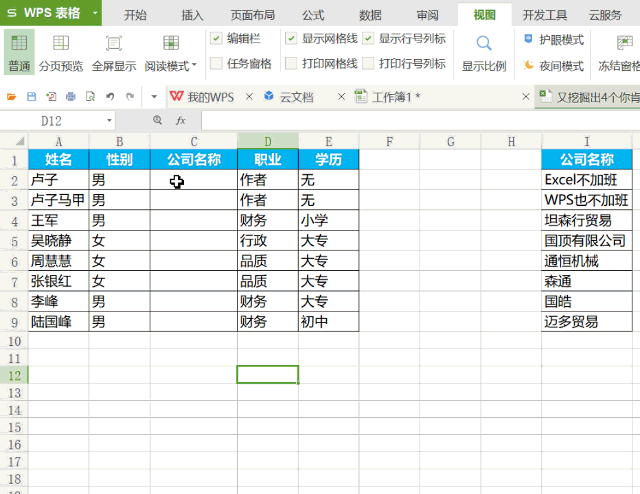Open the 开发工具 (Developer) tab
Screen dimensions: 640x494
pos(545,15)
